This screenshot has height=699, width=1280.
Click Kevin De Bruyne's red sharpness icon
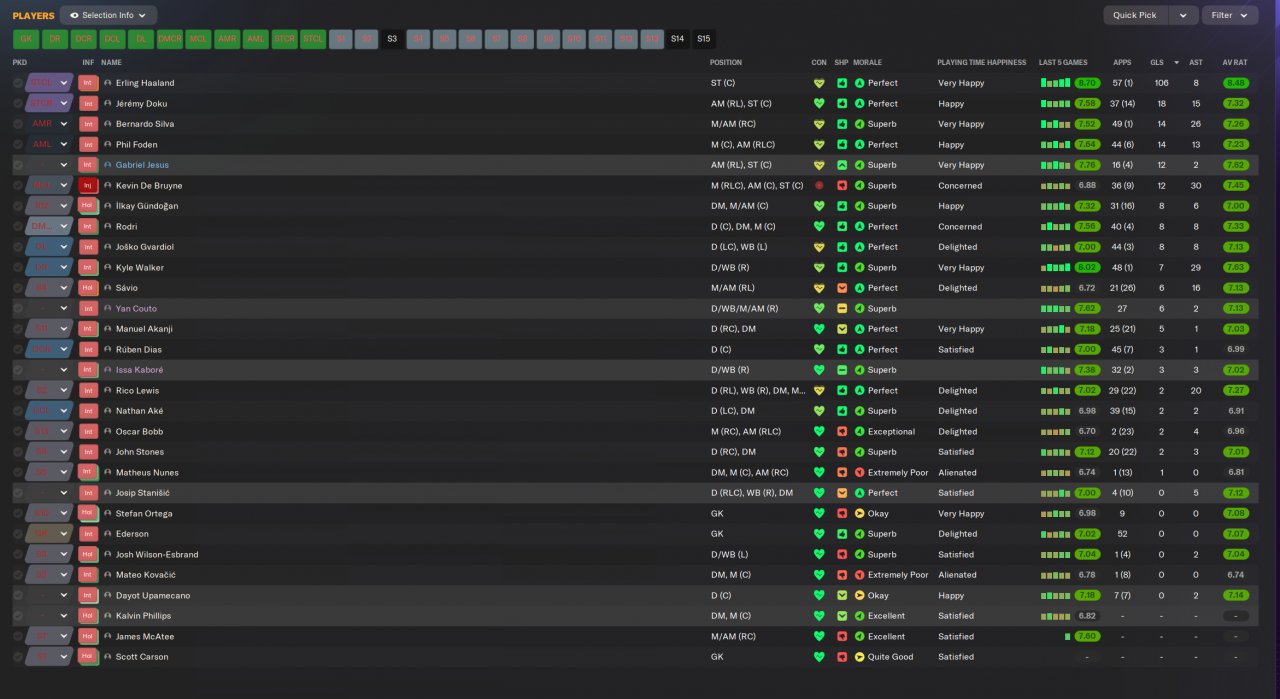[x=842, y=185]
